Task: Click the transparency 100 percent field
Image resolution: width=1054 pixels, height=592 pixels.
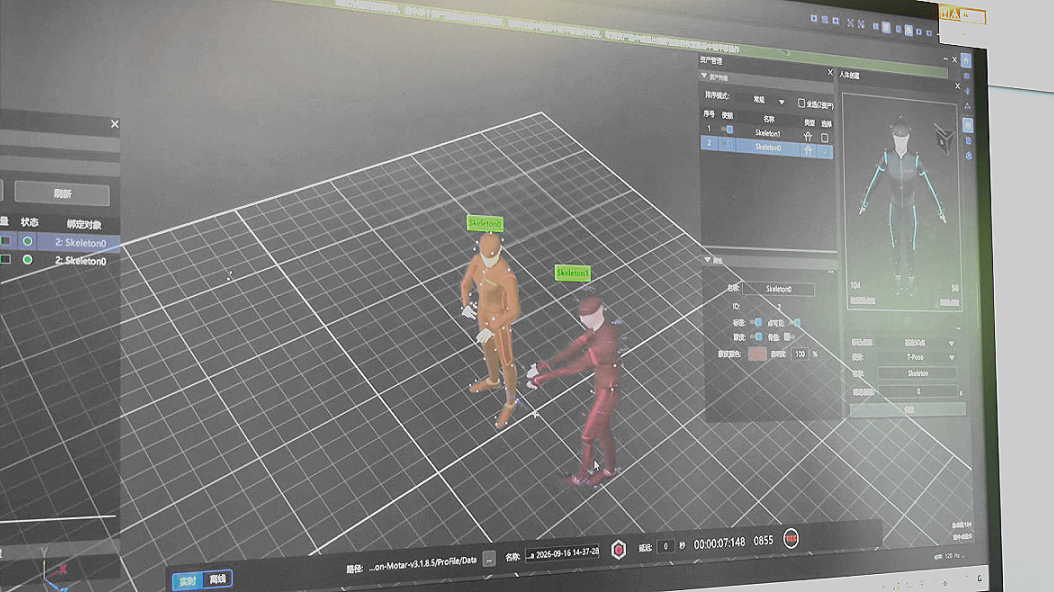Action: (799, 353)
